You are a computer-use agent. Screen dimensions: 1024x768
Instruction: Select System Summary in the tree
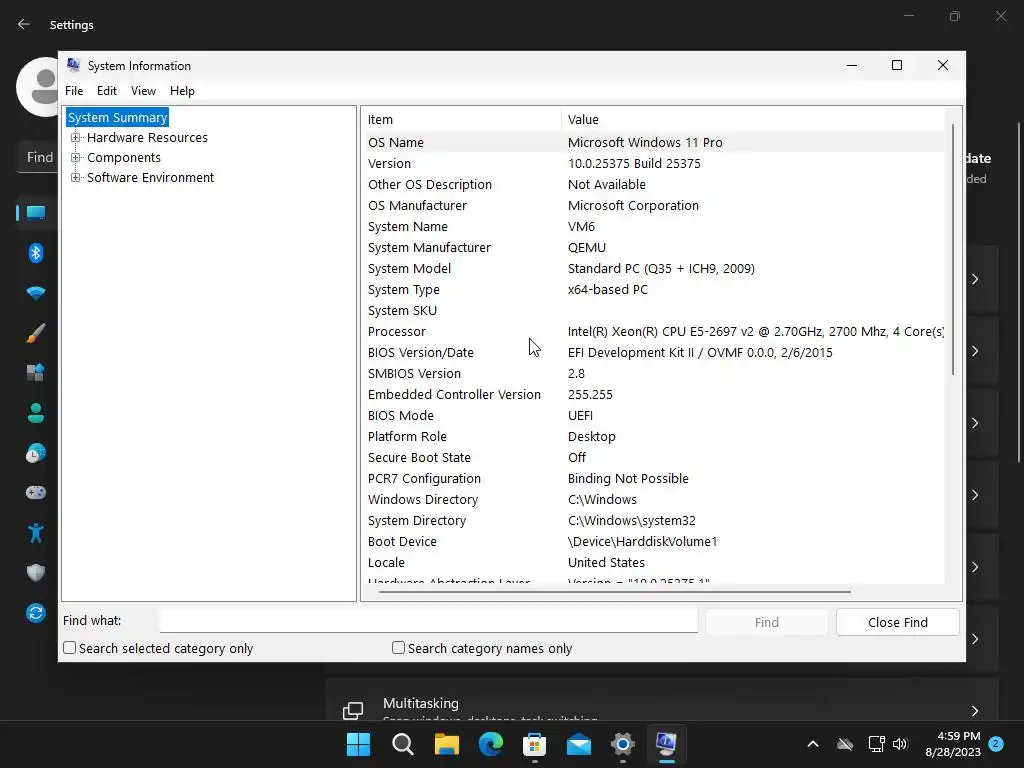point(118,118)
